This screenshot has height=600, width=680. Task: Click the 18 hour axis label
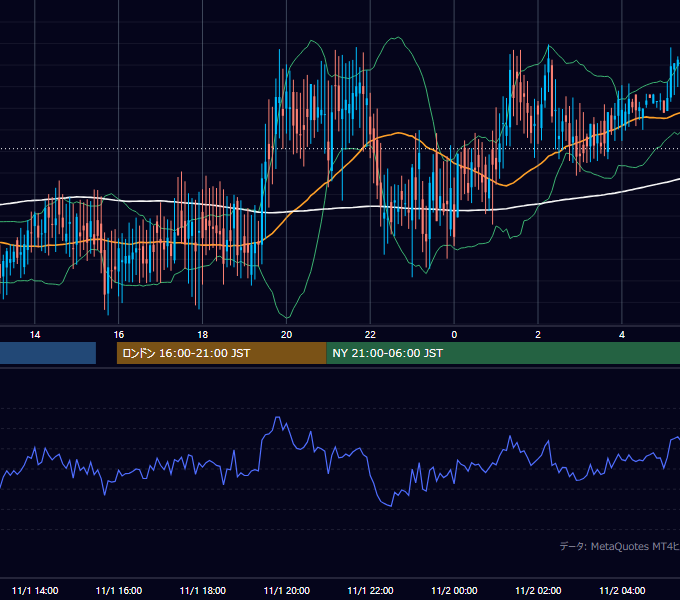click(x=203, y=335)
